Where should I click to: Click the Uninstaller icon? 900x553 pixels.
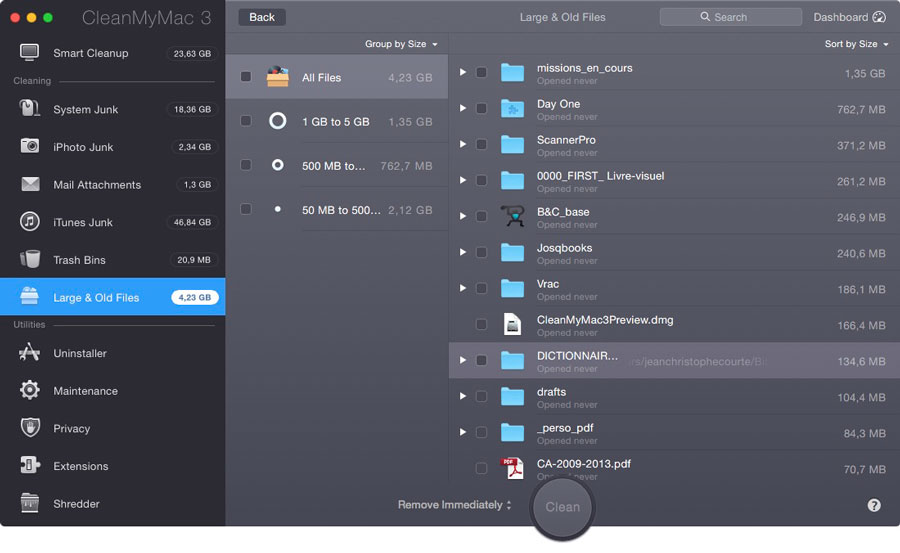coord(29,352)
